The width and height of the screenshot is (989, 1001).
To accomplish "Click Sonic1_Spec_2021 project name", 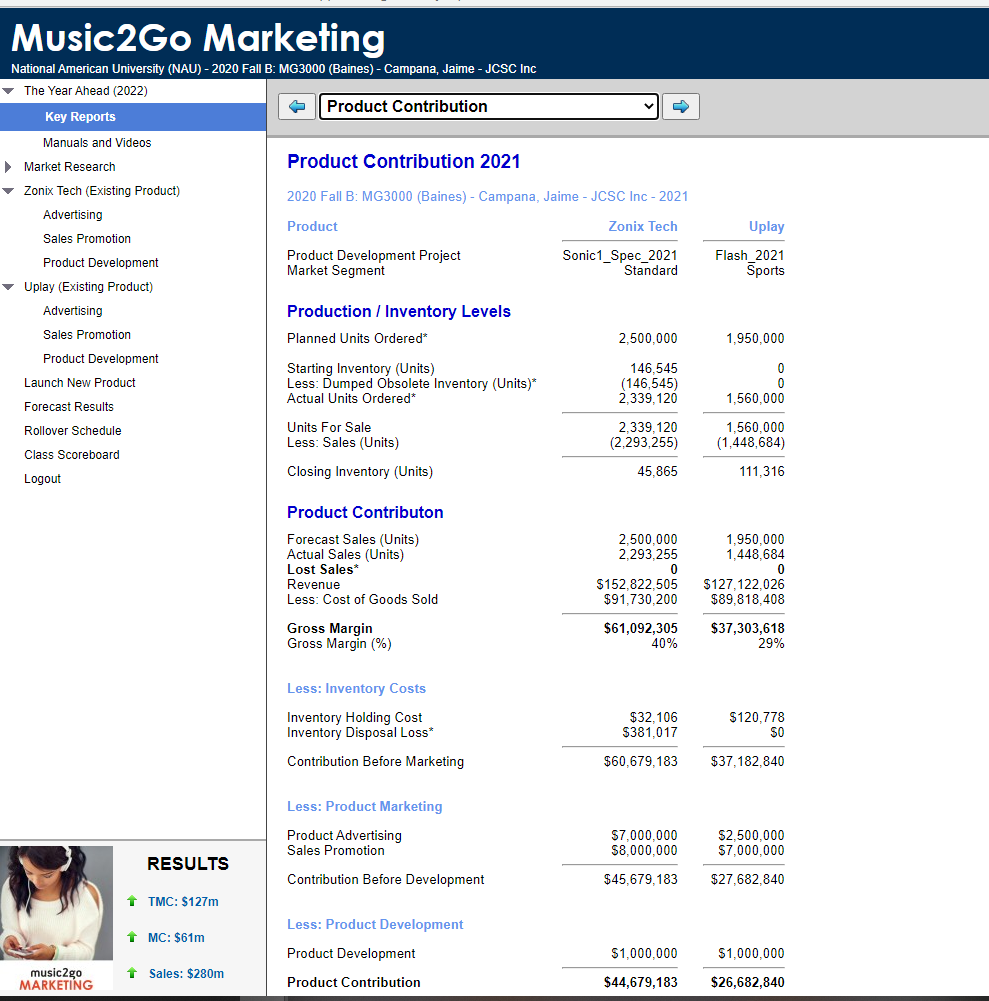I will [620, 255].
